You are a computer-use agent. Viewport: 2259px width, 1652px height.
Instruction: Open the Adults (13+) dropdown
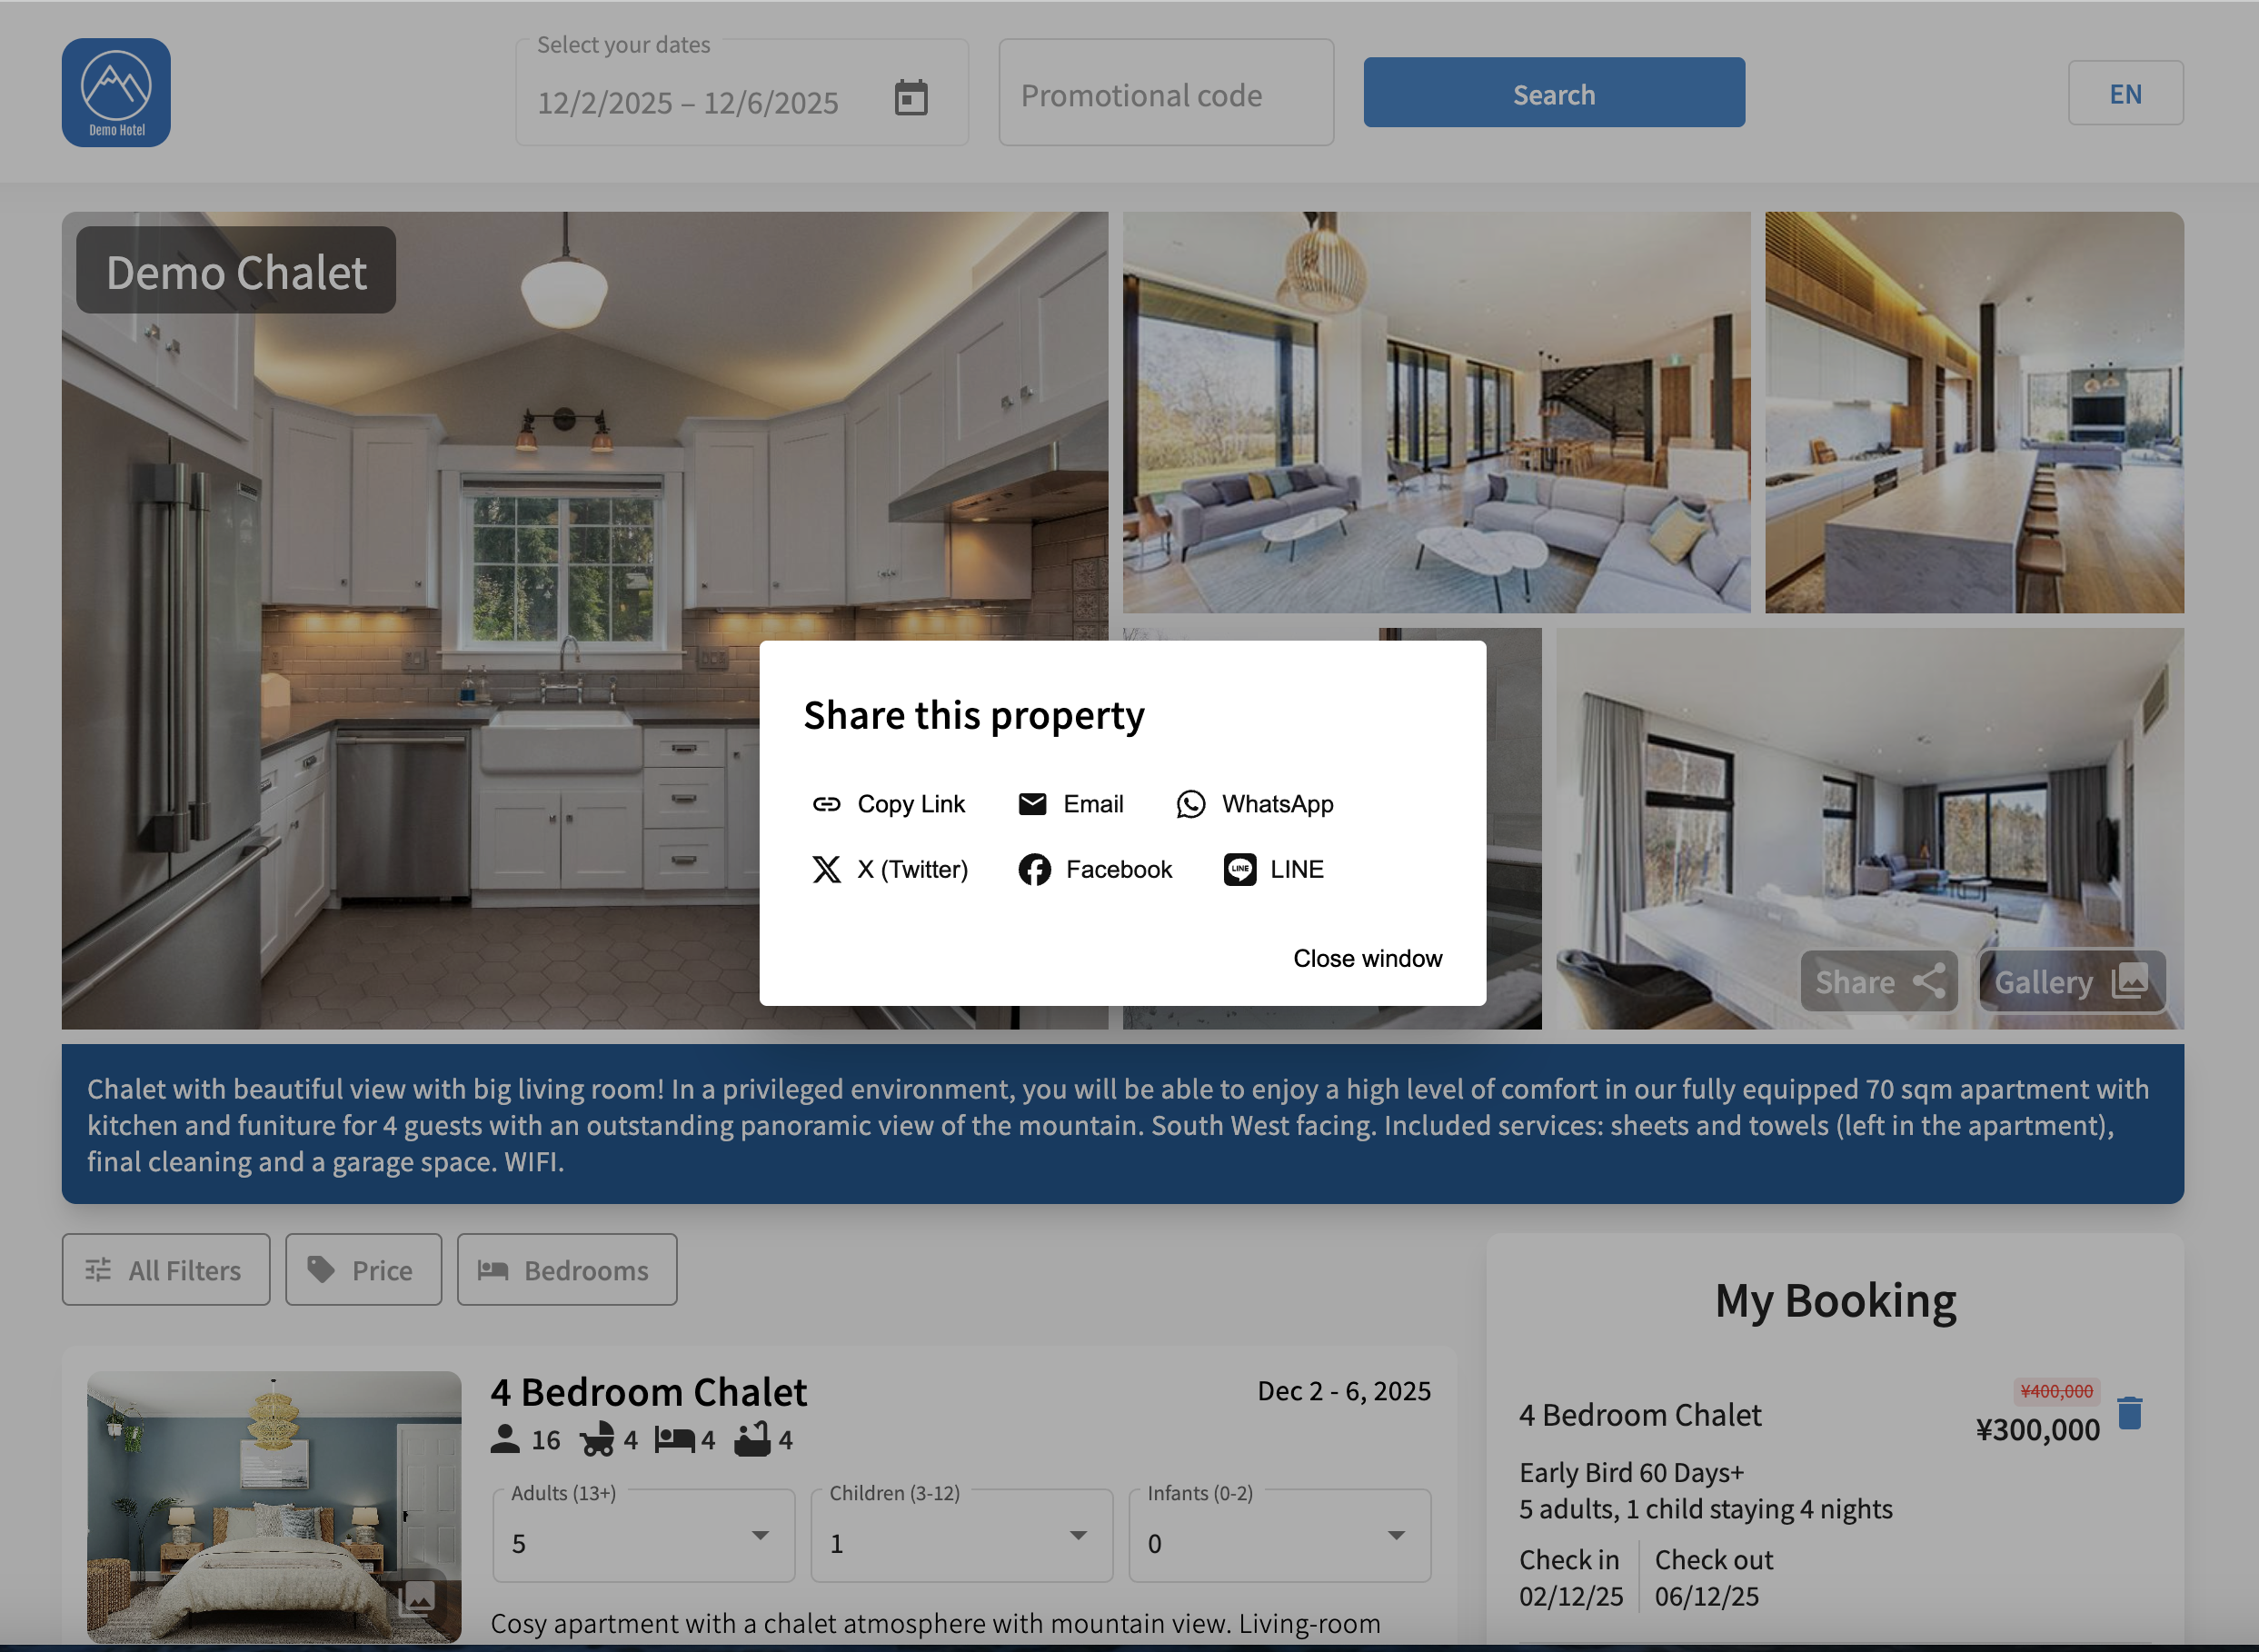643,1536
